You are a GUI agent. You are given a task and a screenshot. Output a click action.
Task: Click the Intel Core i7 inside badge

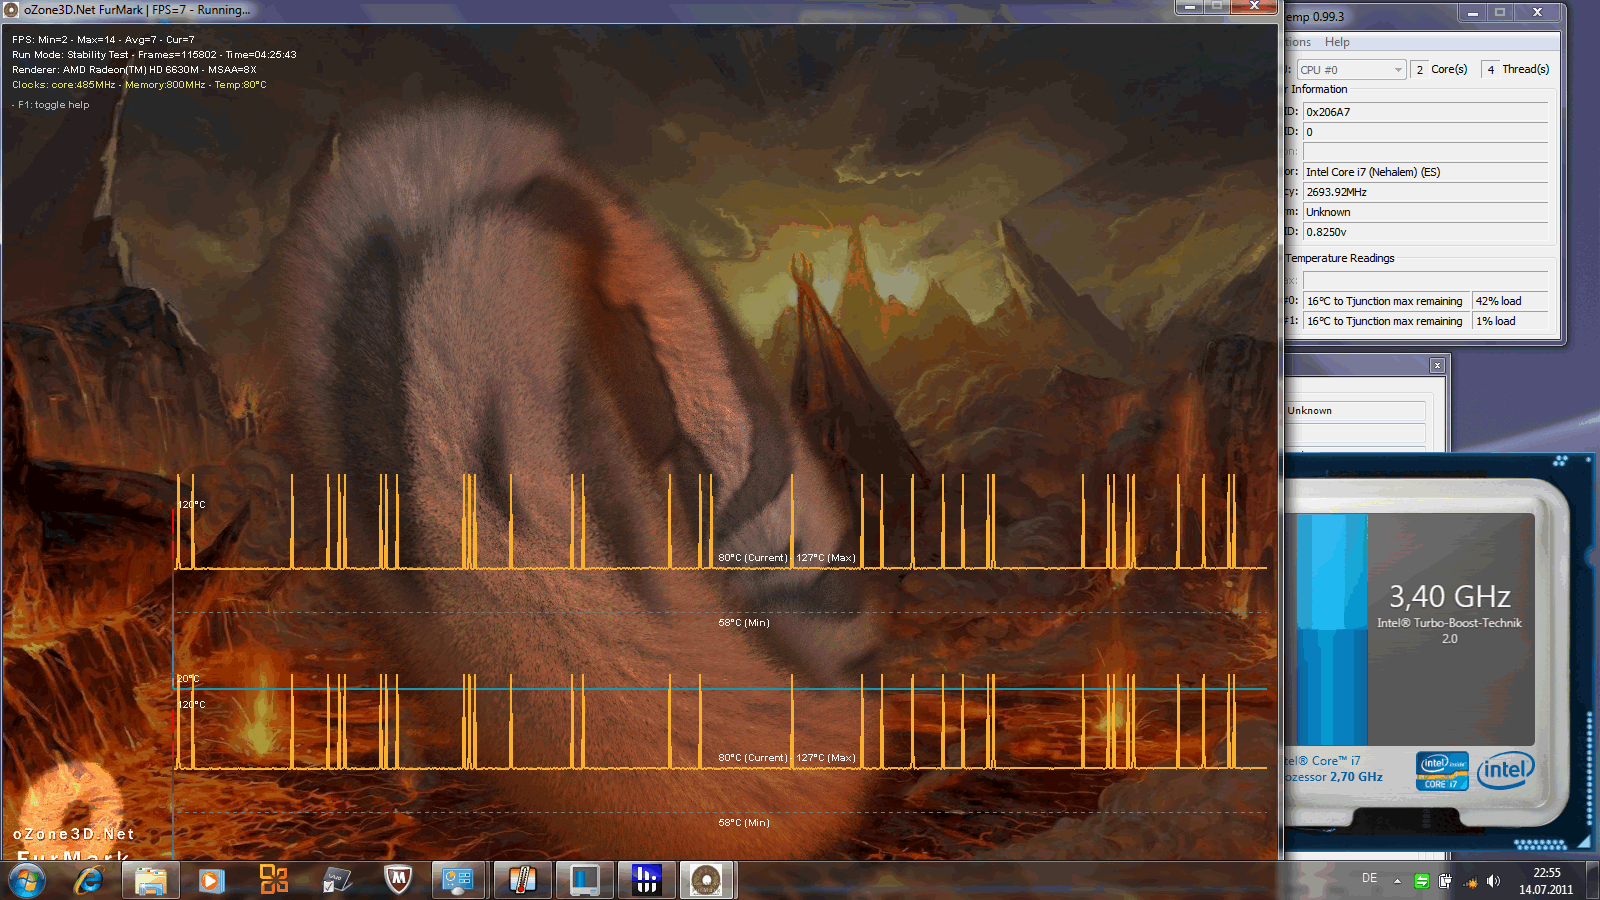[1442, 771]
